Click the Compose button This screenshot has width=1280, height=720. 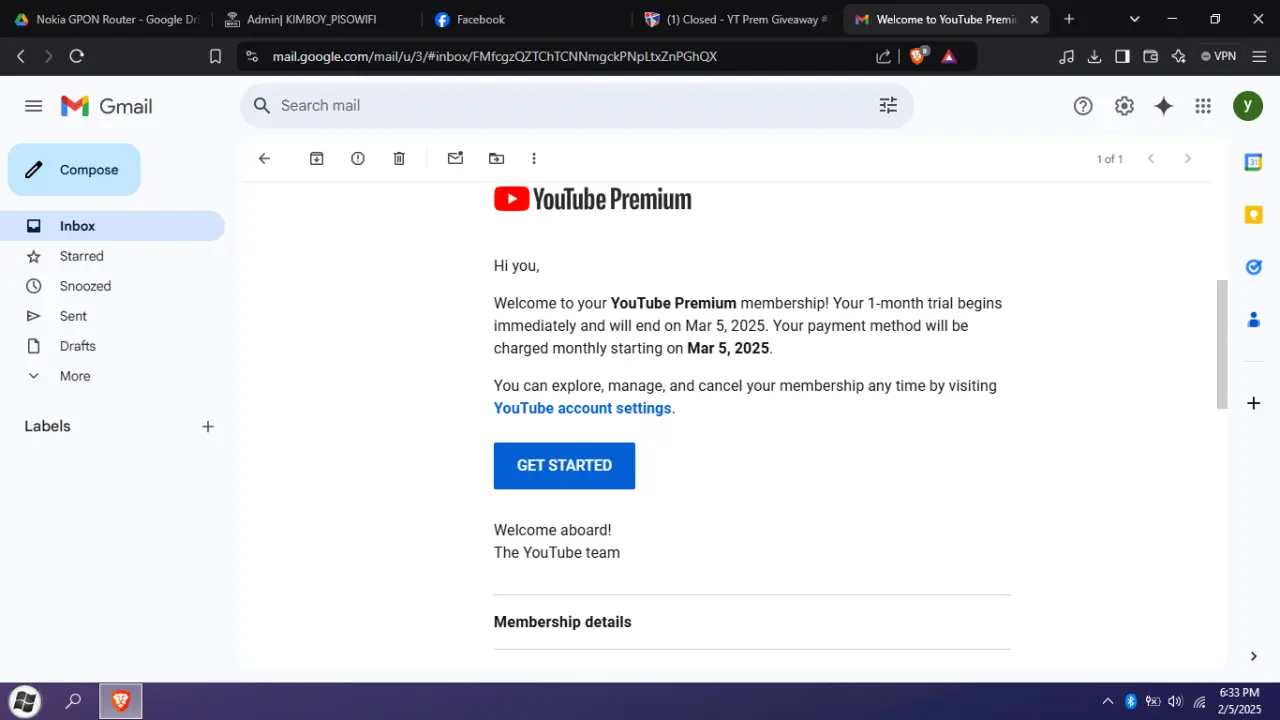pyautogui.click(x=74, y=170)
